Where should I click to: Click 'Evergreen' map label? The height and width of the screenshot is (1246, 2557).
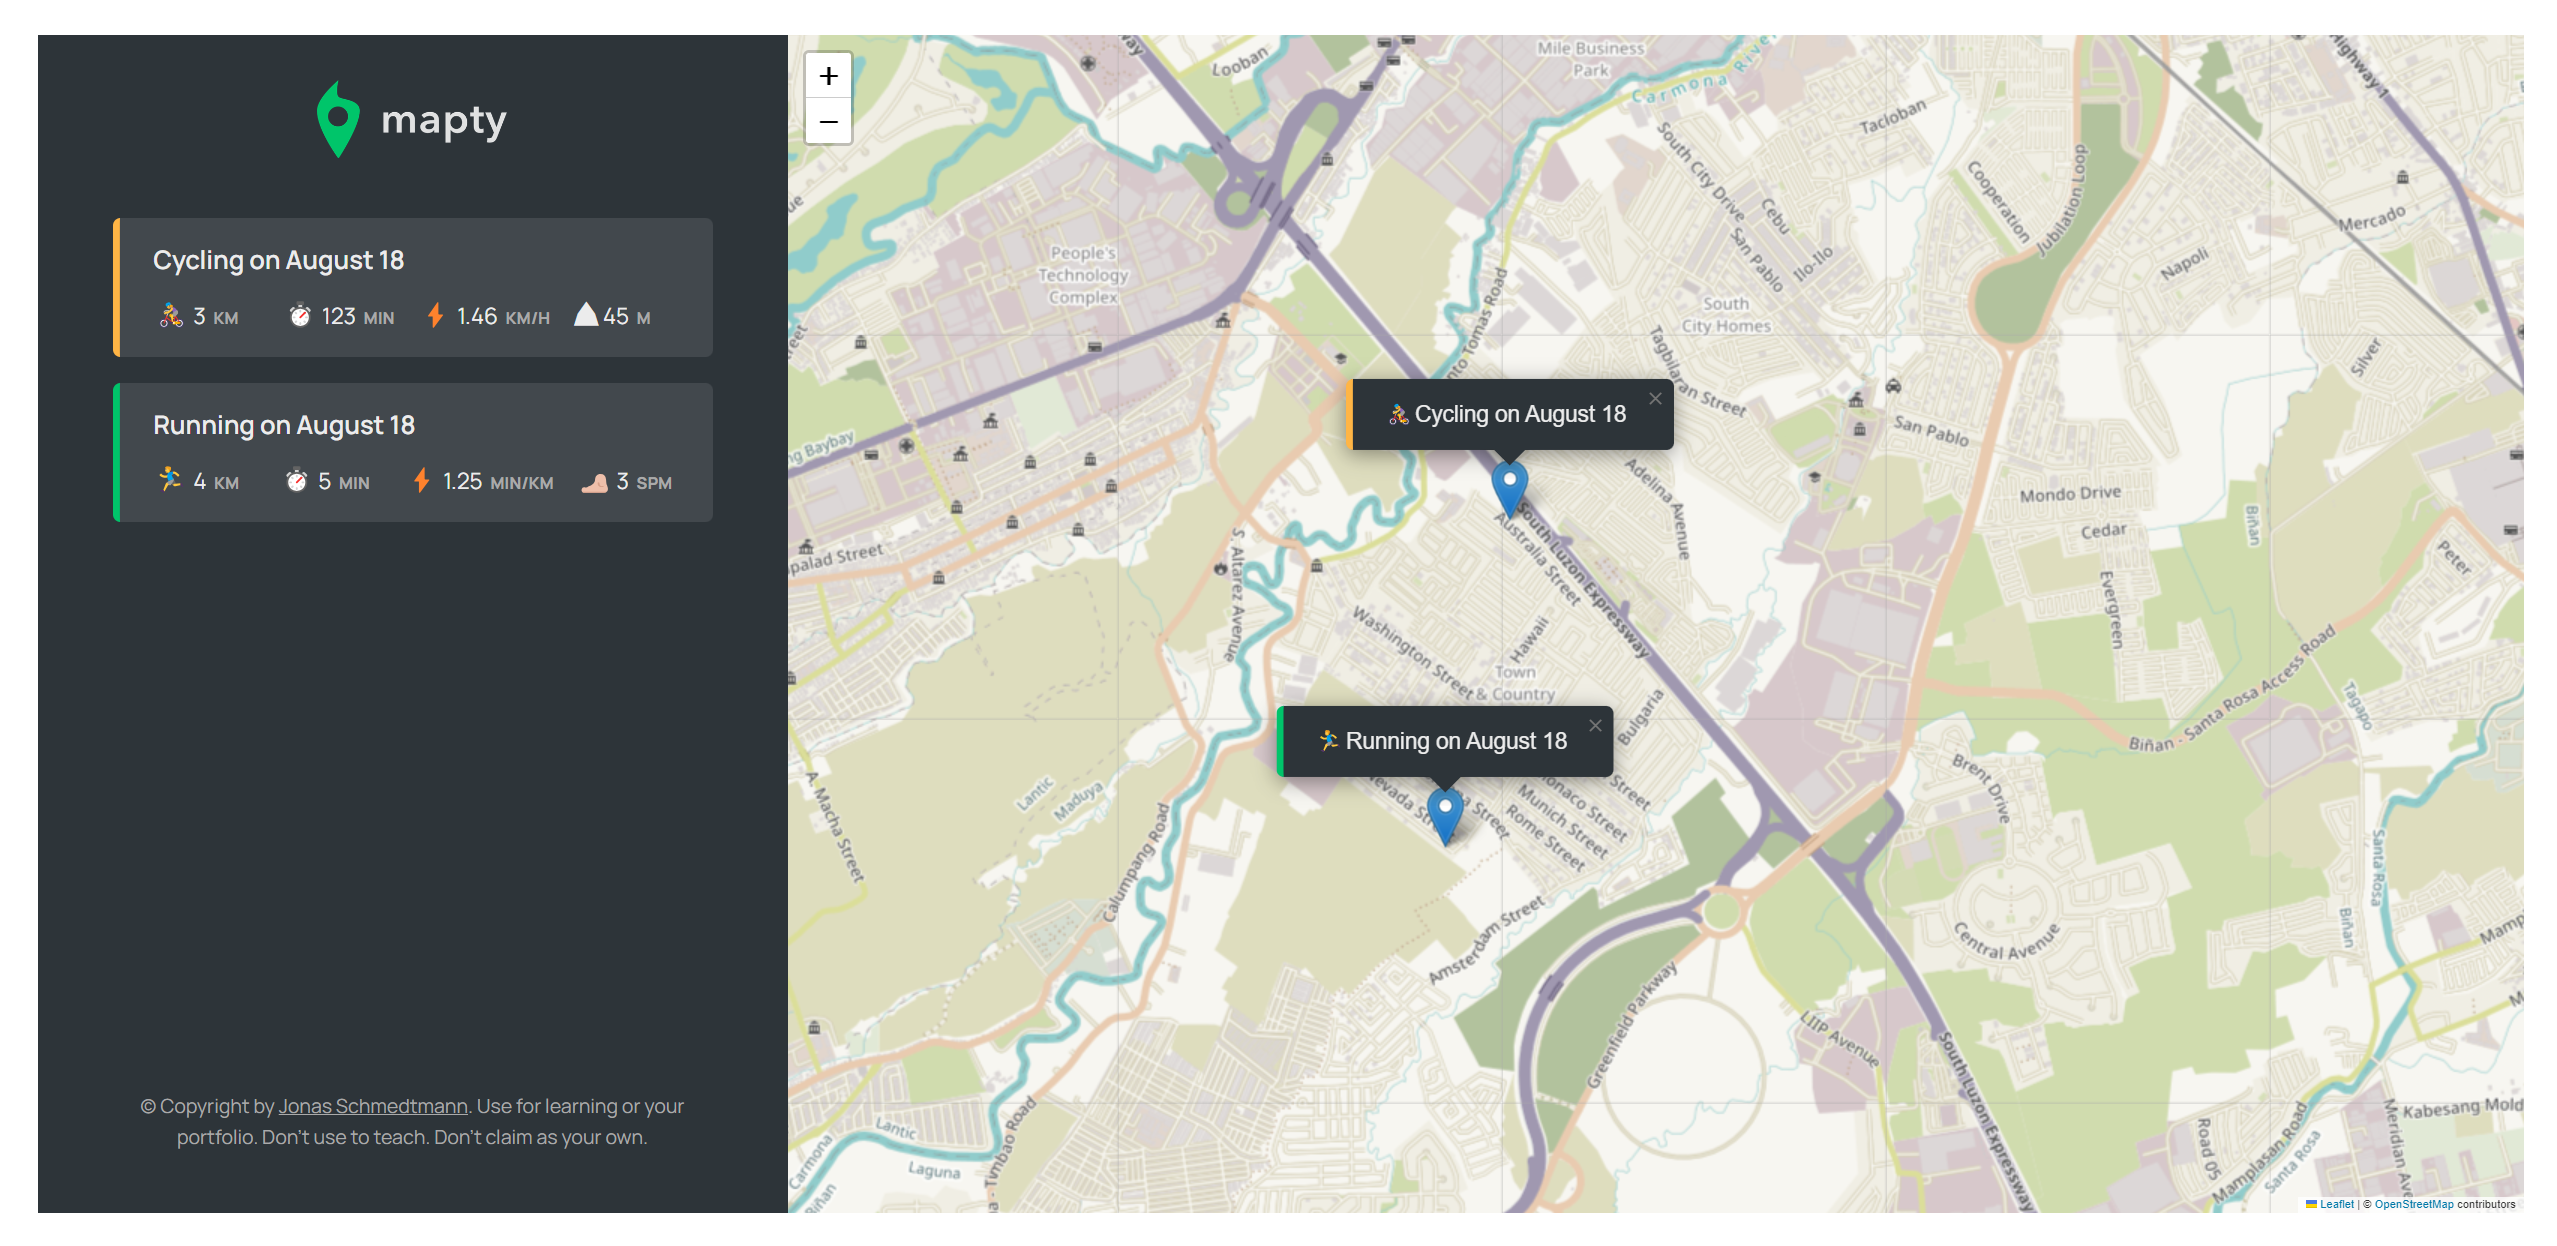2110,609
